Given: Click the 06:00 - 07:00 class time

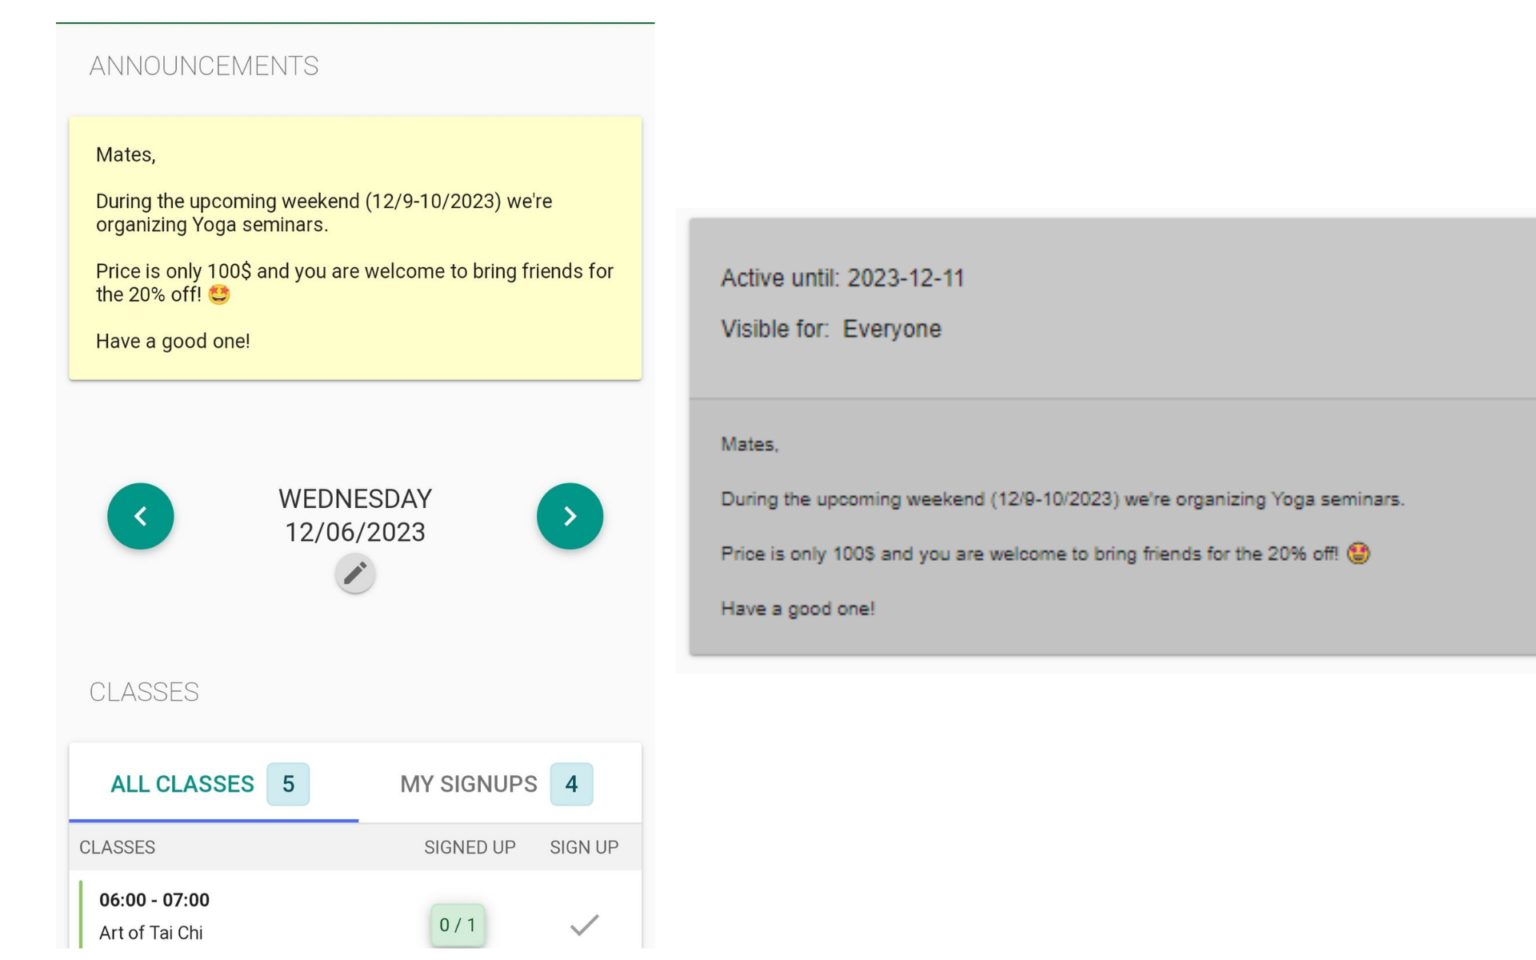Looking at the screenshot, I should 154,900.
